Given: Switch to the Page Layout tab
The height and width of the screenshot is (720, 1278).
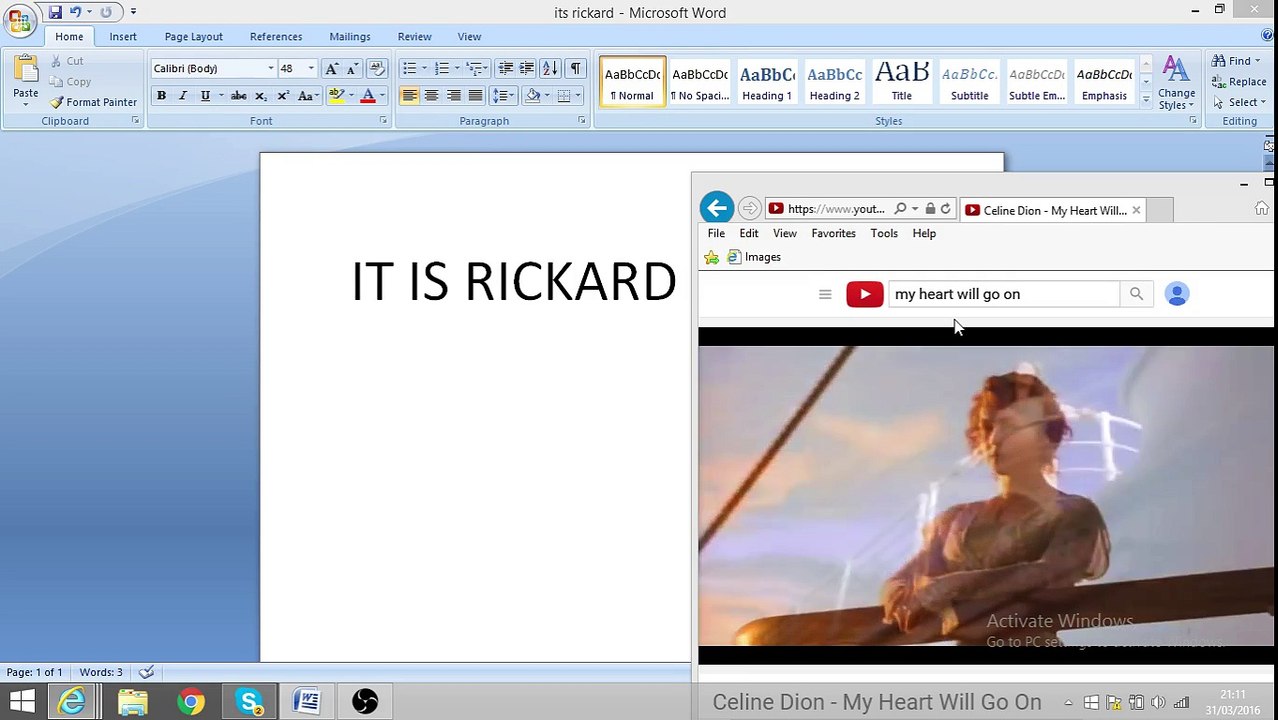Looking at the screenshot, I should click(x=194, y=36).
